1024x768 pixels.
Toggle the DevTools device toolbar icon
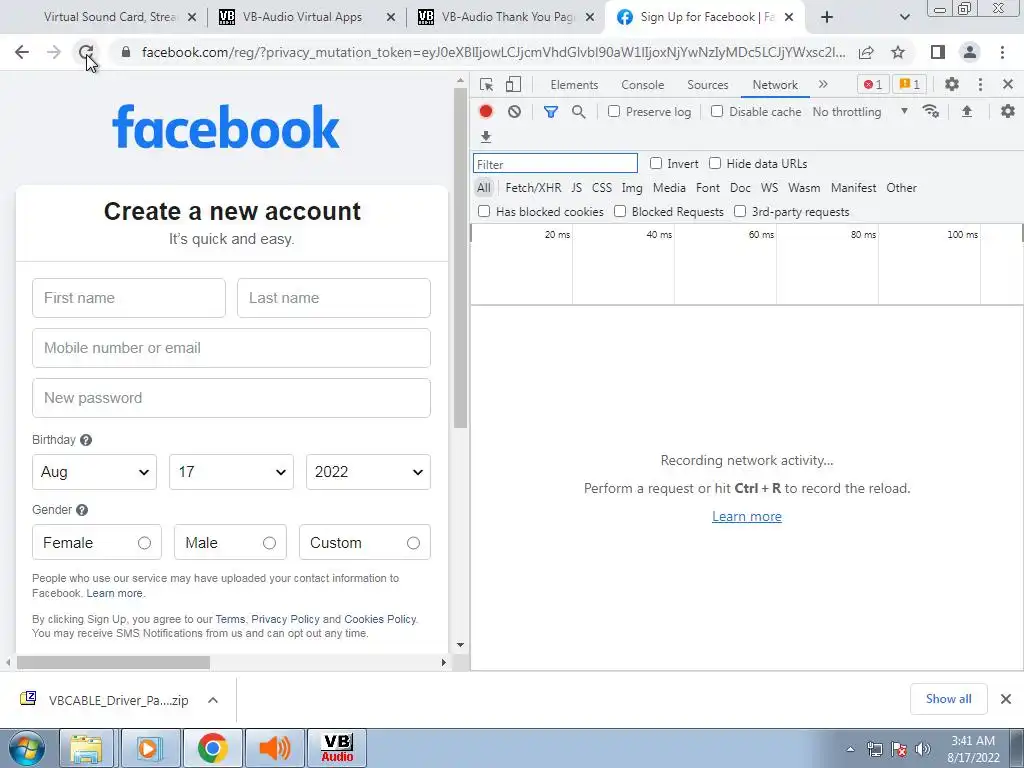[514, 84]
